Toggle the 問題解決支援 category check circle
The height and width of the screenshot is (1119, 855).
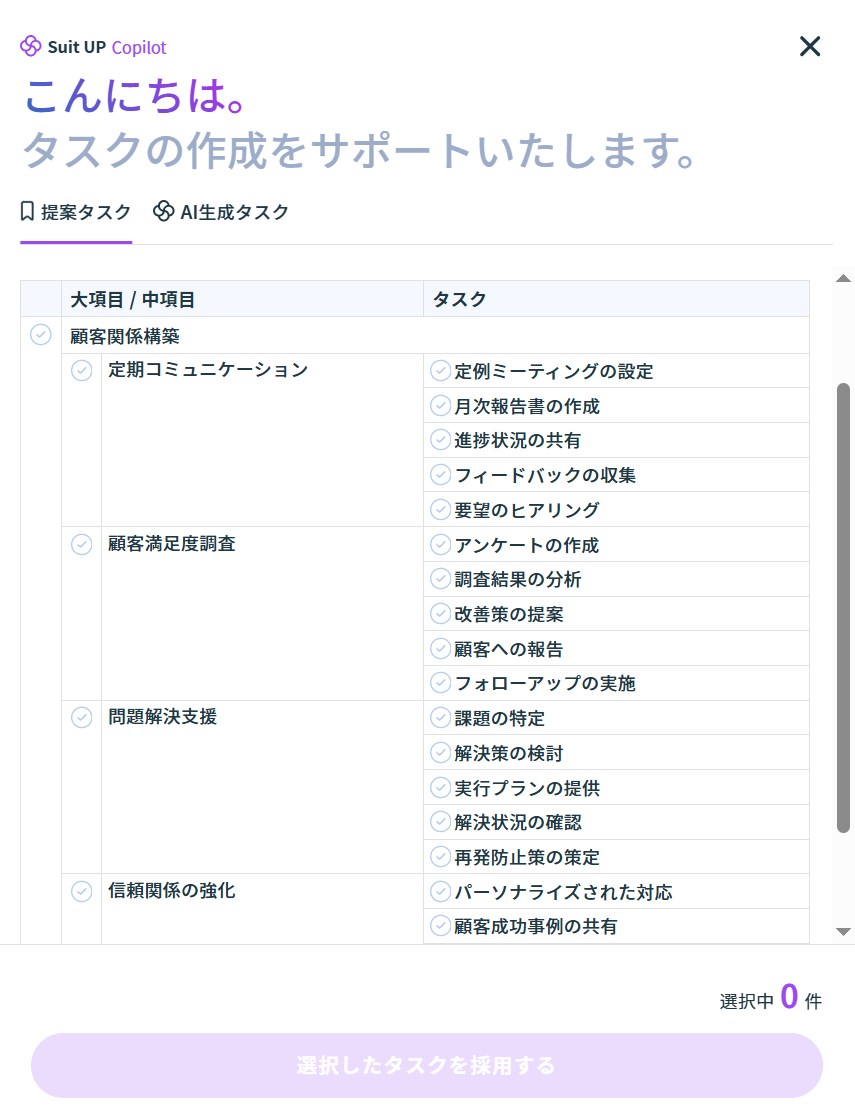pyautogui.click(x=82, y=718)
